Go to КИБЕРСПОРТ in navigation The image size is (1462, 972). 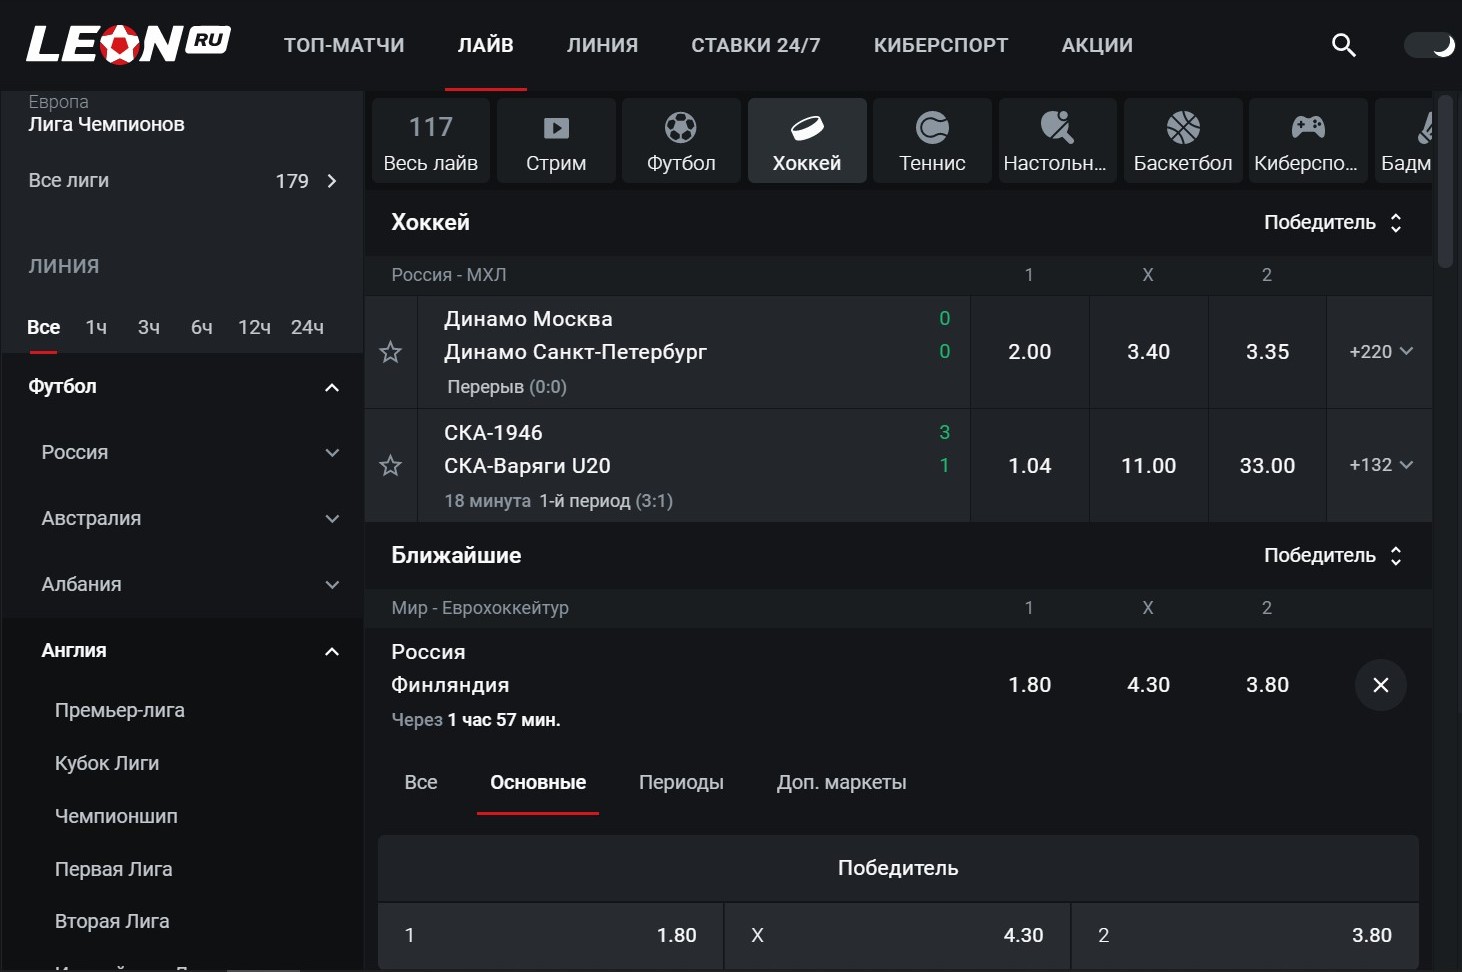(941, 45)
